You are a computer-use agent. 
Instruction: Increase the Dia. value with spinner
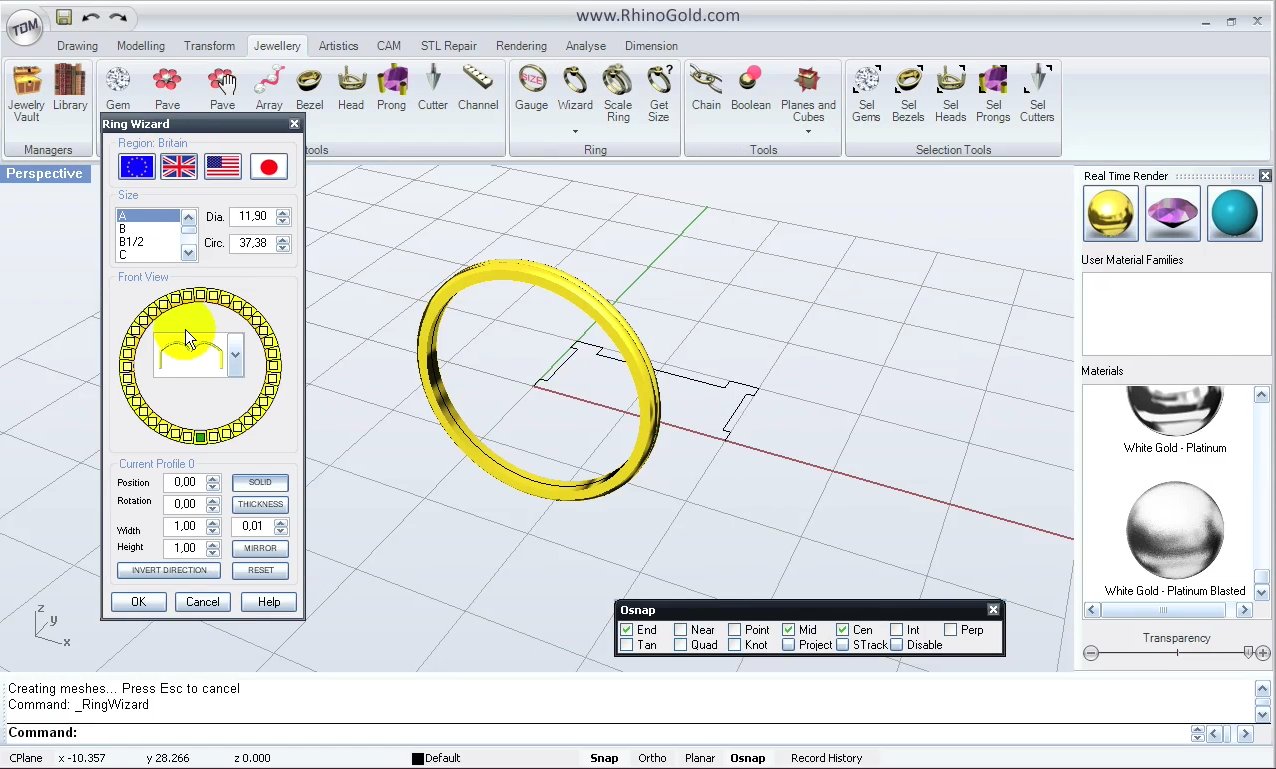(x=283, y=212)
